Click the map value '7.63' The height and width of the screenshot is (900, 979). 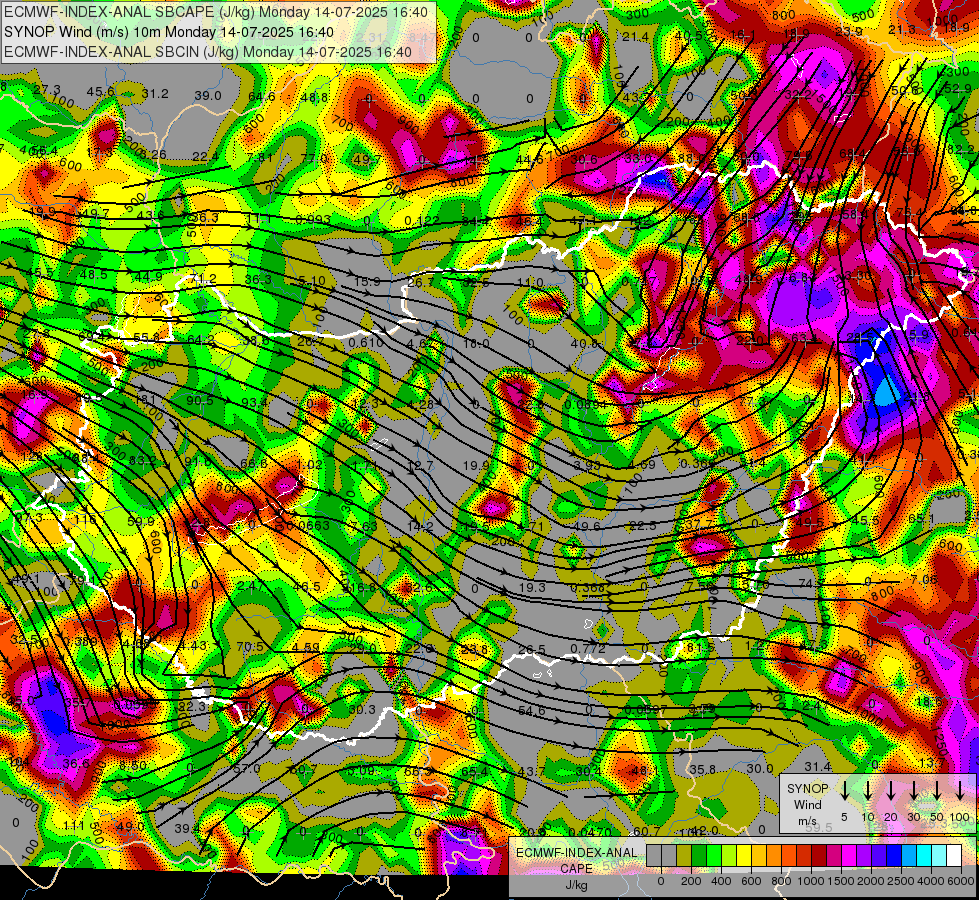pyautogui.click(x=364, y=526)
